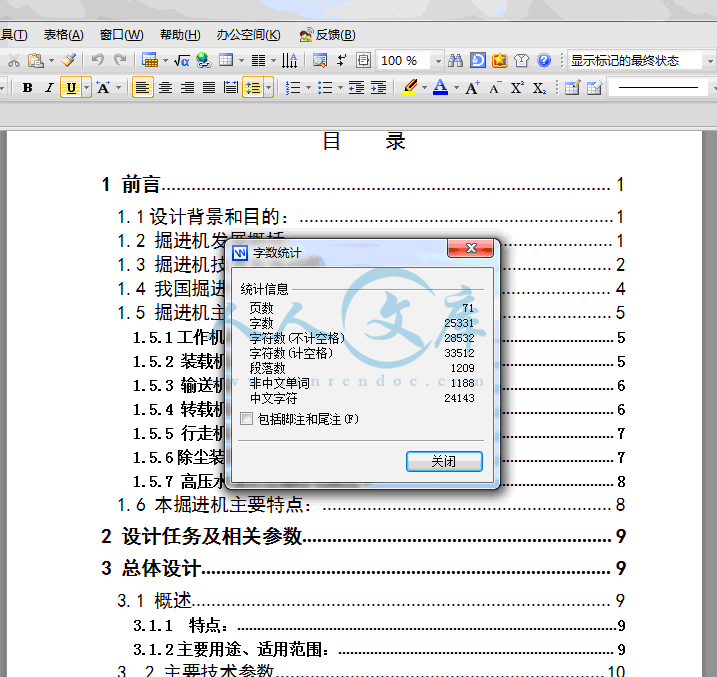The height and width of the screenshot is (677, 717).
Task: Click the line style selector box
Action: click(x=658, y=87)
